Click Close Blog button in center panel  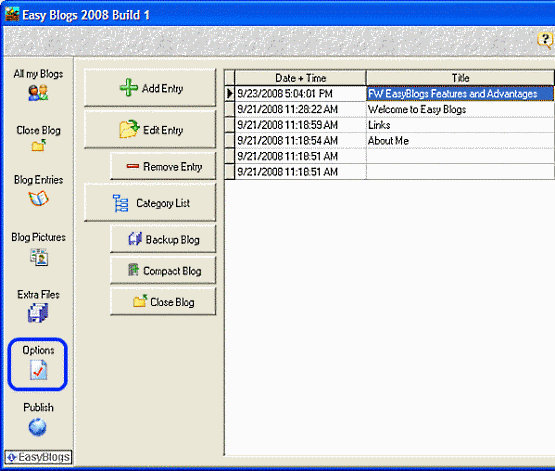[x=163, y=302]
